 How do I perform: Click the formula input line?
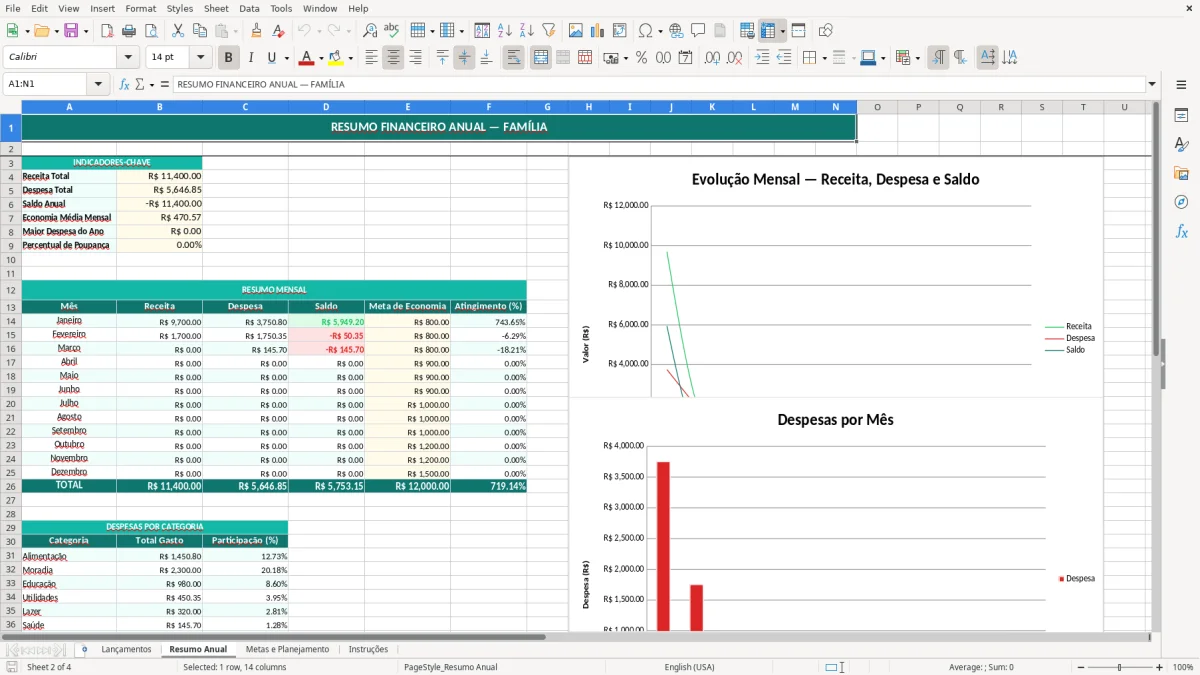(658, 84)
